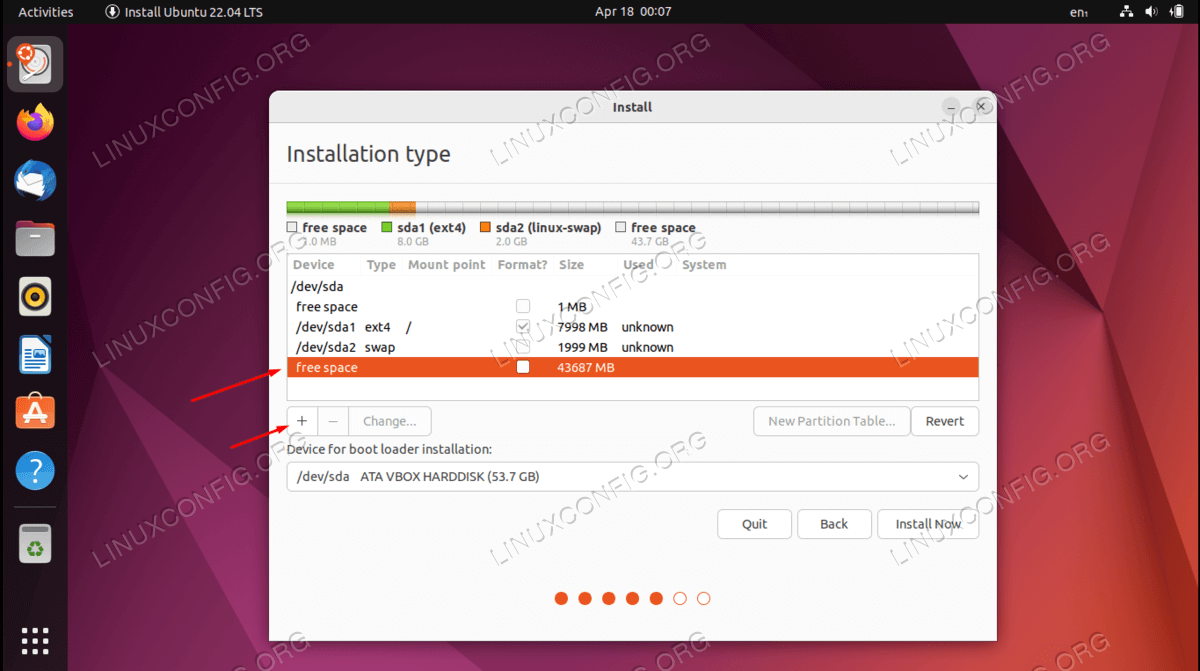Launch Rhythmbox music player
Screen dimensions: 1200x671
point(36,297)
